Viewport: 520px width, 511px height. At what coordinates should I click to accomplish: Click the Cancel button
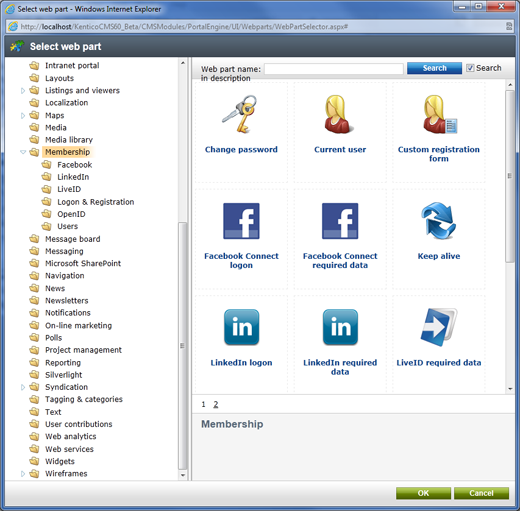(481, 493)
